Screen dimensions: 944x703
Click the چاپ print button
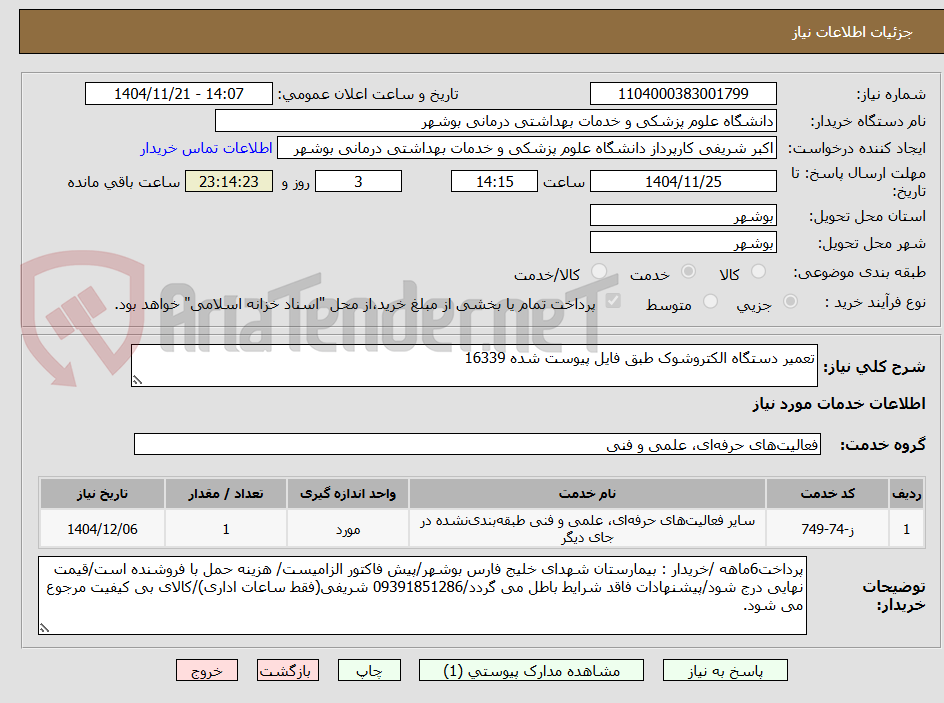point(369,670)
